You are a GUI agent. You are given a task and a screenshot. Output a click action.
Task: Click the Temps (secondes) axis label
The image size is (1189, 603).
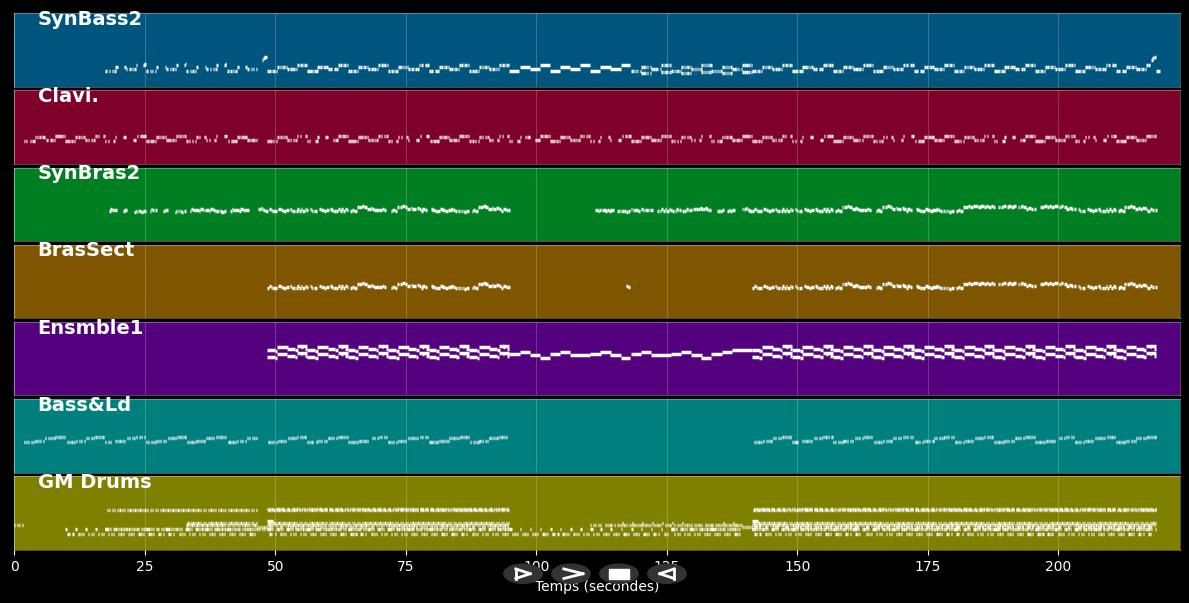pos(596,587)
